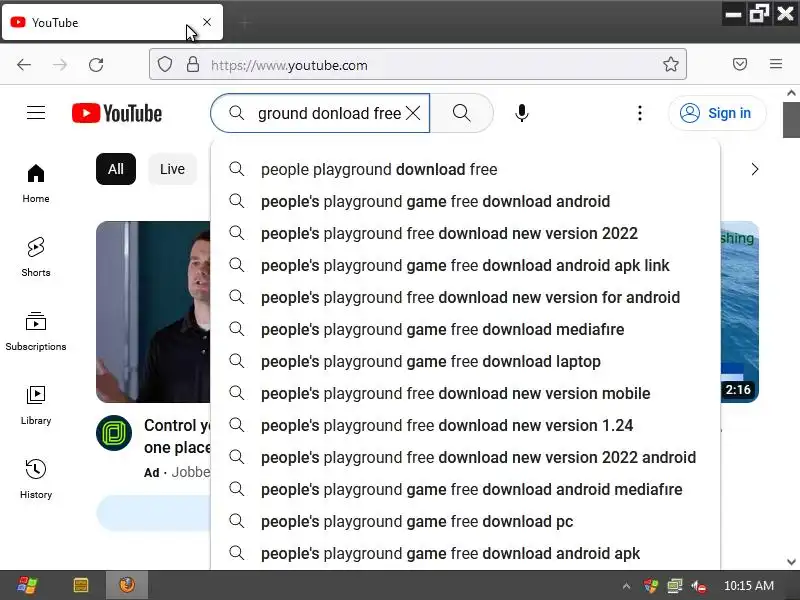800x600 pixels.
Task: Save page to Pocket
Action: 740,64
